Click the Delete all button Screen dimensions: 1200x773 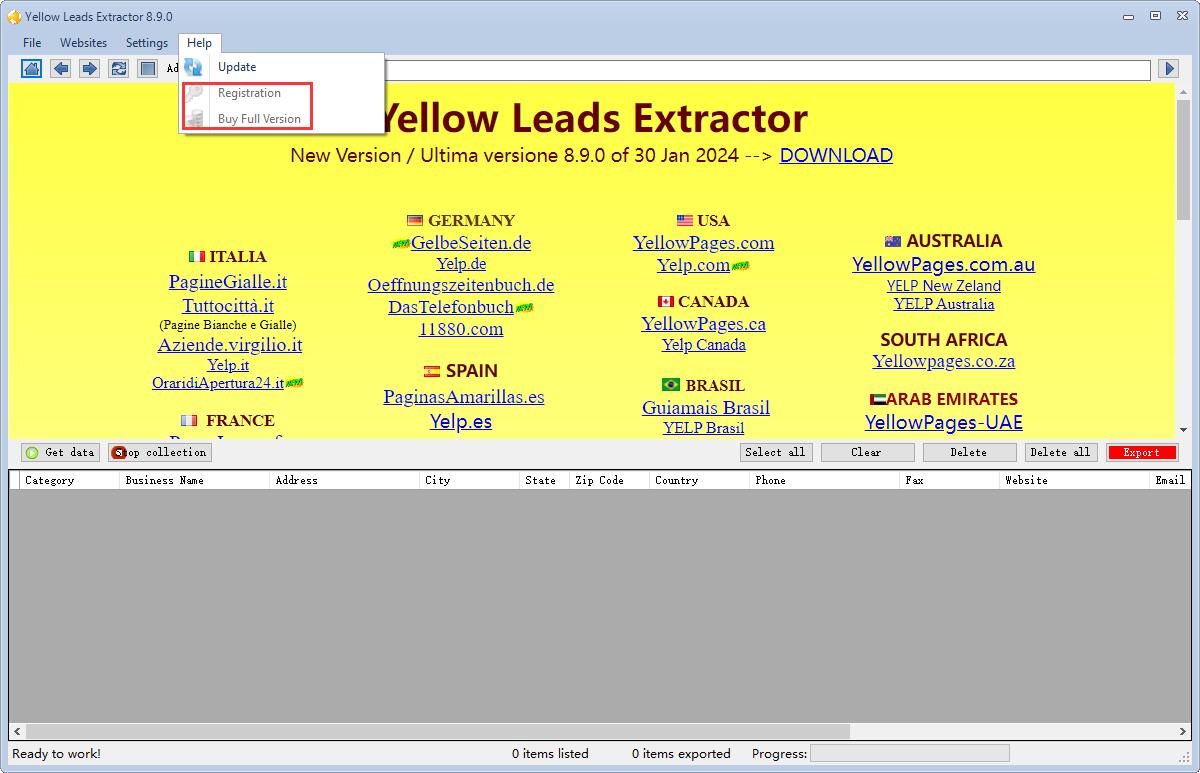(x=1061, y=453)
